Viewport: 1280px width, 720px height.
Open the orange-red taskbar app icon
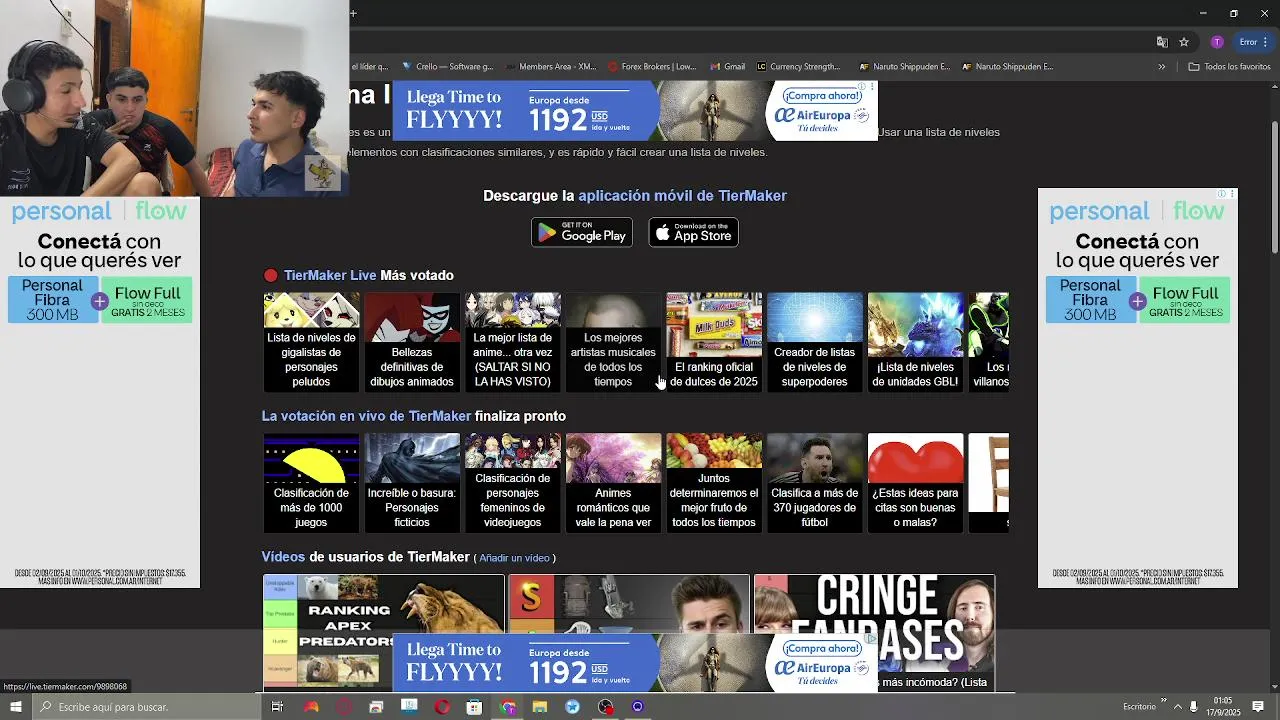click(311, 707)
